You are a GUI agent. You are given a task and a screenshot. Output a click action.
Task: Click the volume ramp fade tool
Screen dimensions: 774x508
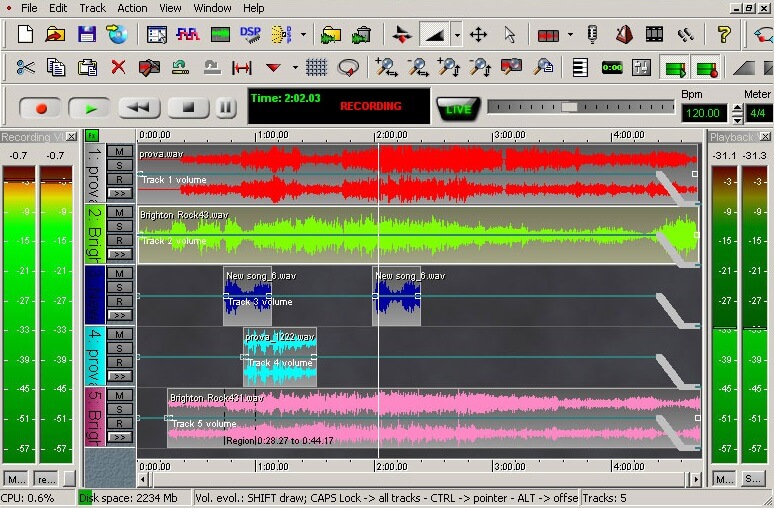pos(435,35)
